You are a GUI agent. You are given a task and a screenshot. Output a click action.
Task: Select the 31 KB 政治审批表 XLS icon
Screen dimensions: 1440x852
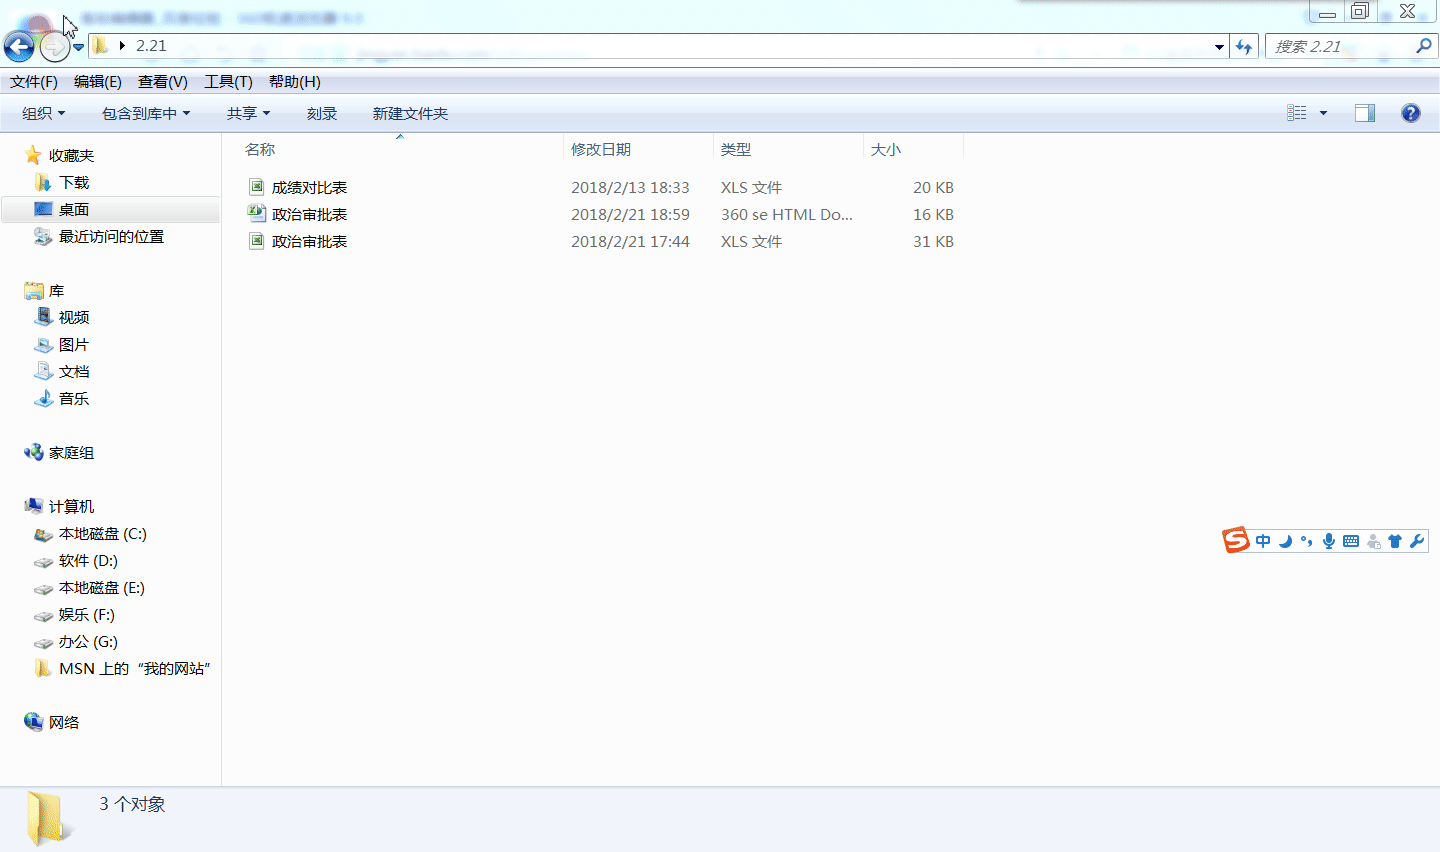point(257,241)
